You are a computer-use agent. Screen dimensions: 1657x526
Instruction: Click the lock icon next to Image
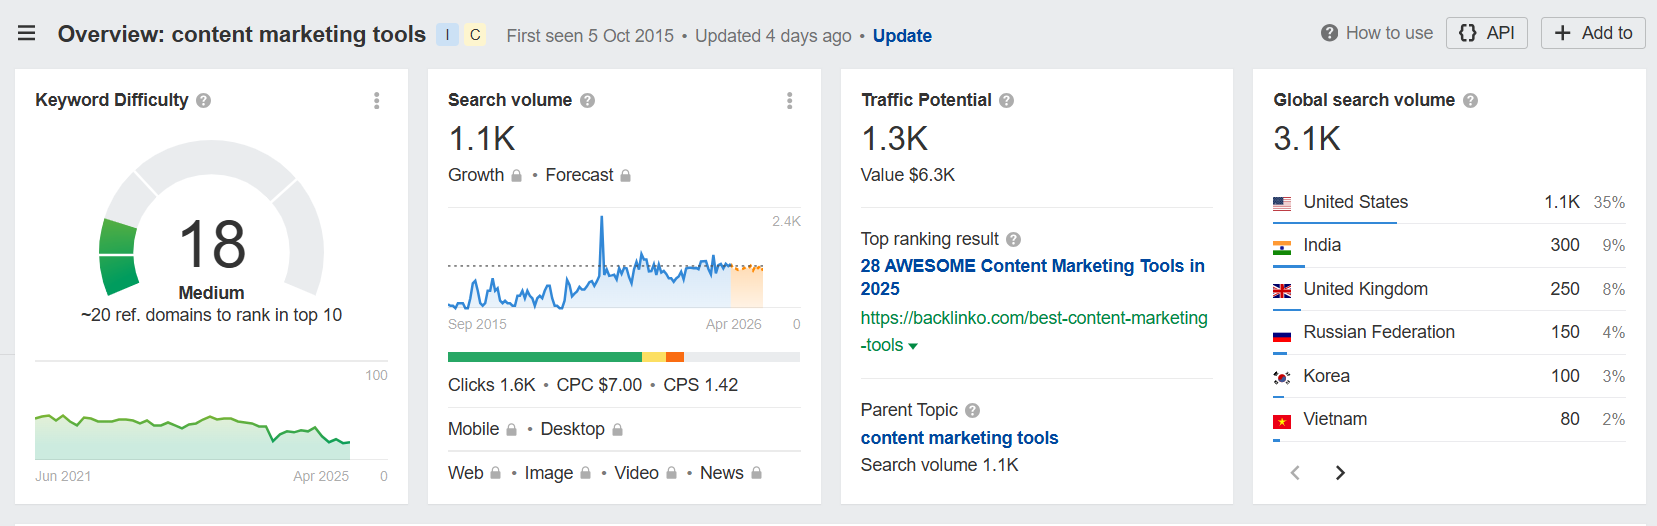pyautogui.click(x=585, y=474)
